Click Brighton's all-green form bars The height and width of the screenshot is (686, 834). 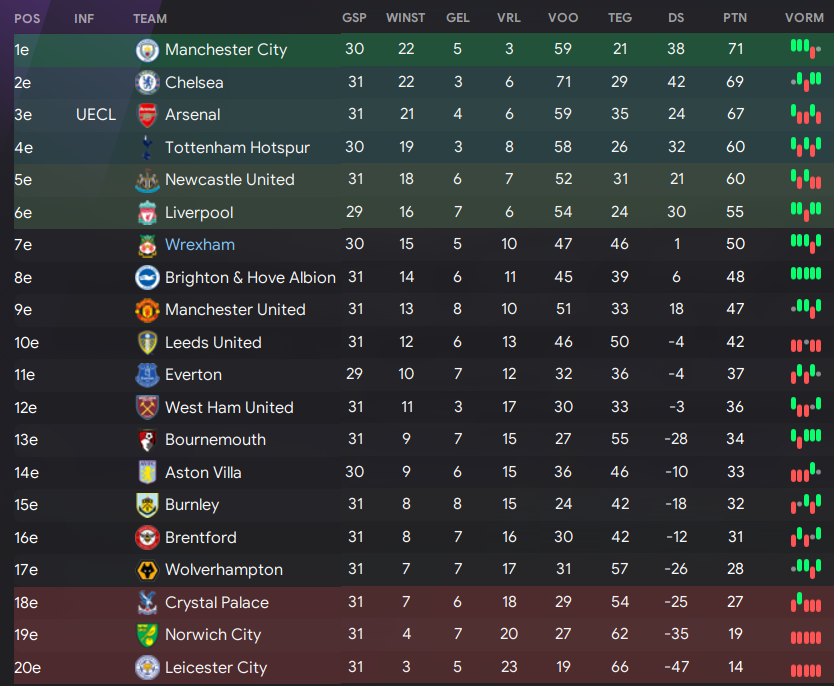pyautogui.click(x=806, y=274)
